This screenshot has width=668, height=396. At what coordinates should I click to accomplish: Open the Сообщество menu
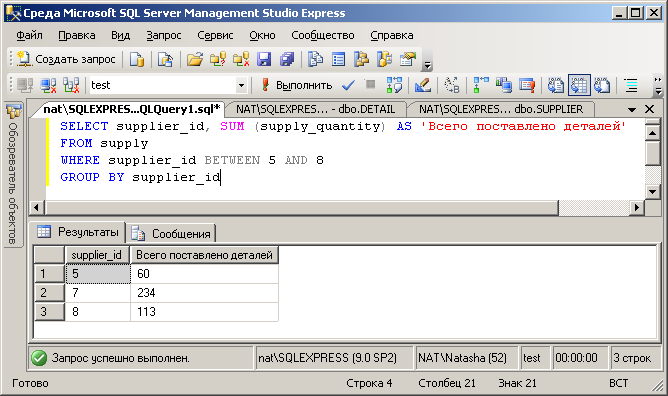point(323,35)
